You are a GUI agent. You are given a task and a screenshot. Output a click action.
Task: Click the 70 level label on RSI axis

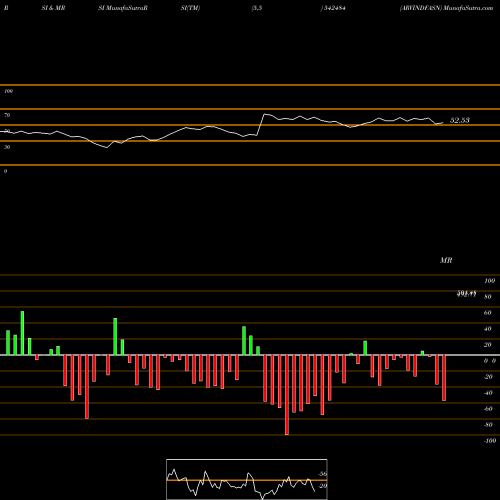pyautogui.click(x=7, y=115)
